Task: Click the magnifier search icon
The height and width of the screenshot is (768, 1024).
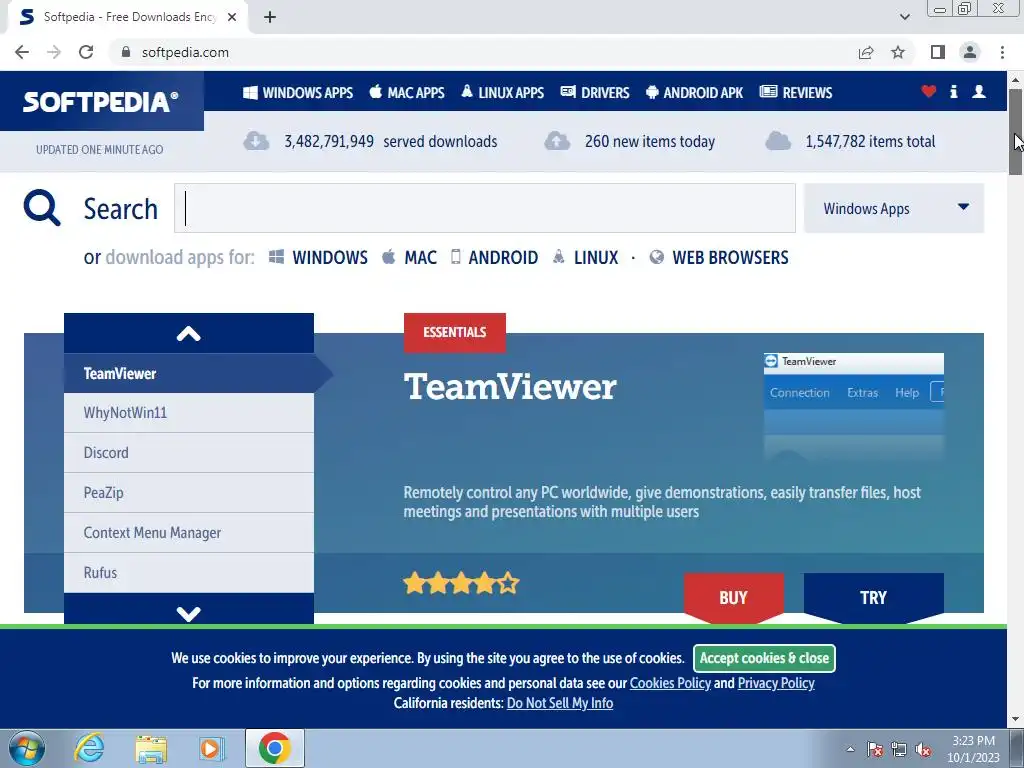Action: [42, 208]
